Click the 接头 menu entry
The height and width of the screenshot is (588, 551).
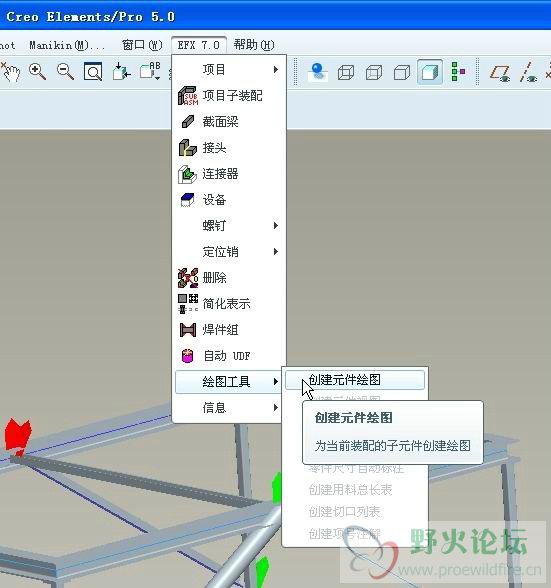[x=228, y=148]
